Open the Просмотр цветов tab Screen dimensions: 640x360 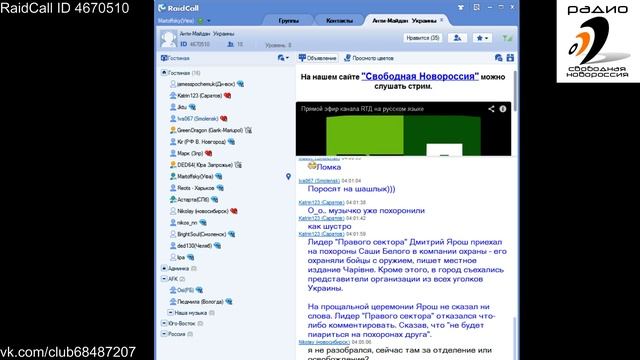point(369,58)
